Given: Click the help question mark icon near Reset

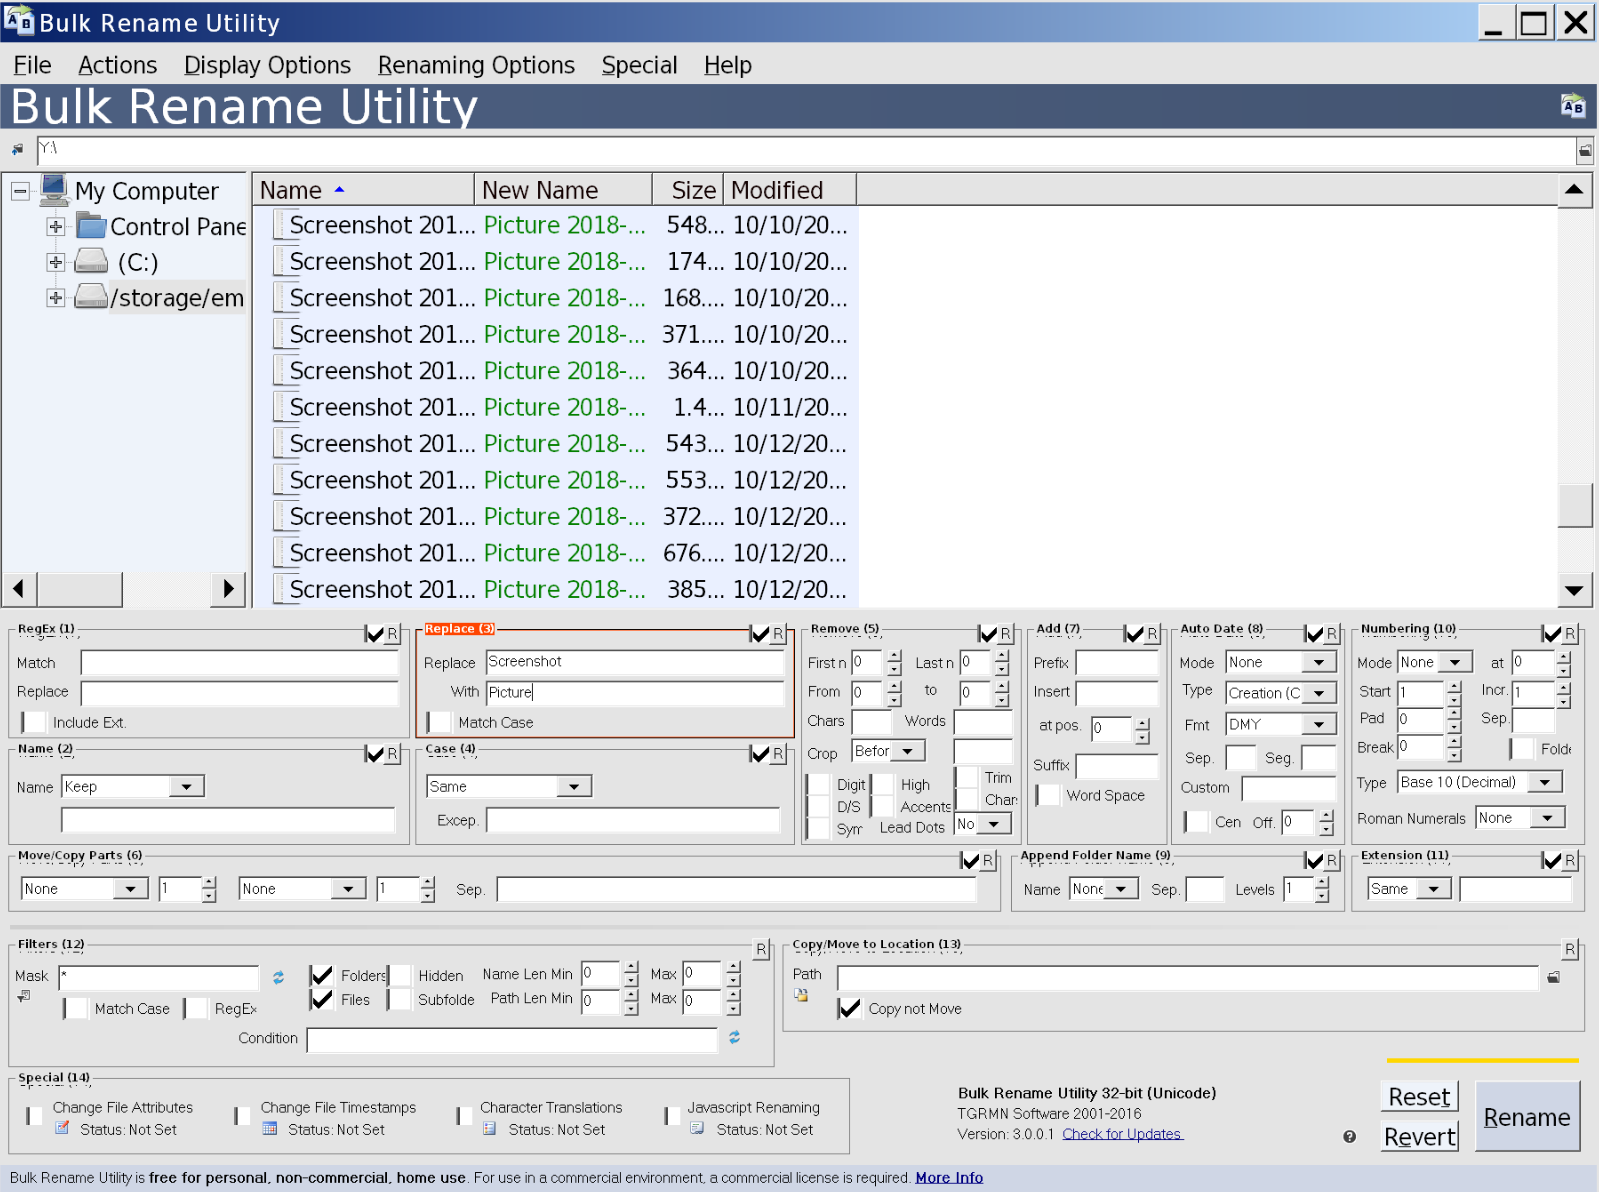Looking at the screenshot, I should [1349, 1136].
